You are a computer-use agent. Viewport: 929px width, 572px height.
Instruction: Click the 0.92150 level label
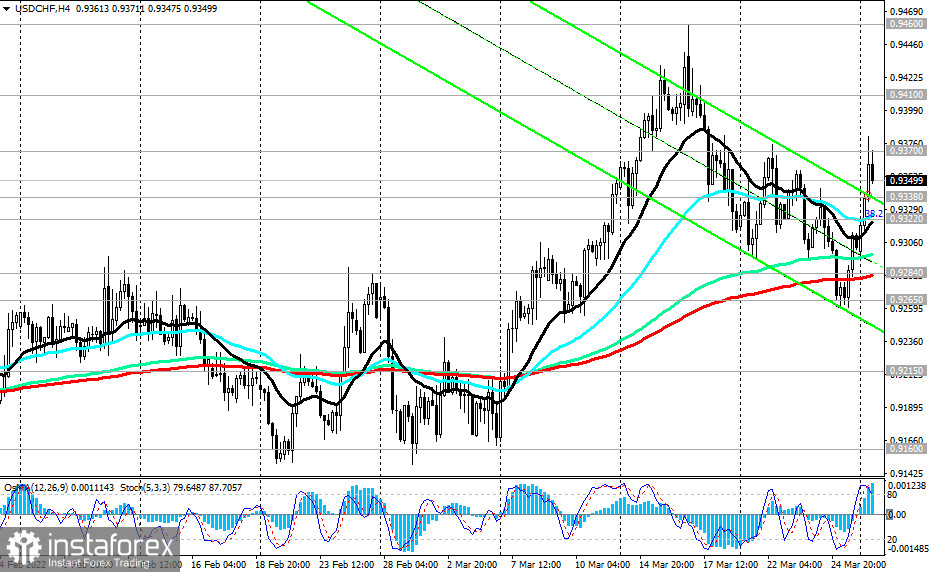(x=906, y=371)
